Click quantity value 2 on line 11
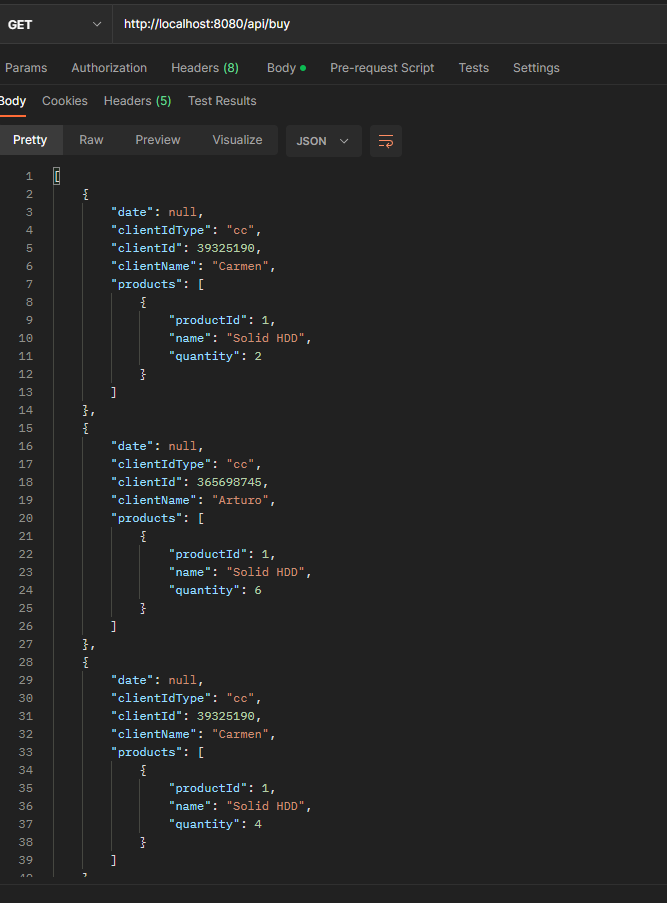The width and height of the screenshot is (667, 903). click(x=258, y=356)
